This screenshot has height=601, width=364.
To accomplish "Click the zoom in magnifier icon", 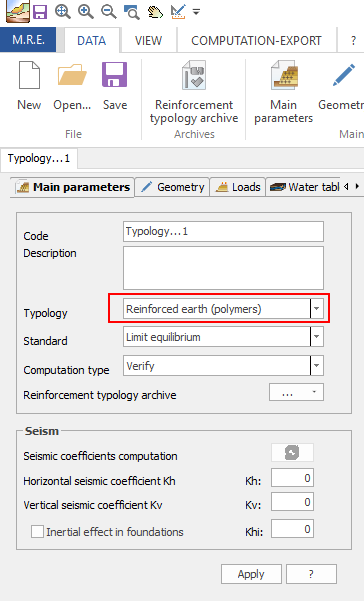I will [85, 12].
